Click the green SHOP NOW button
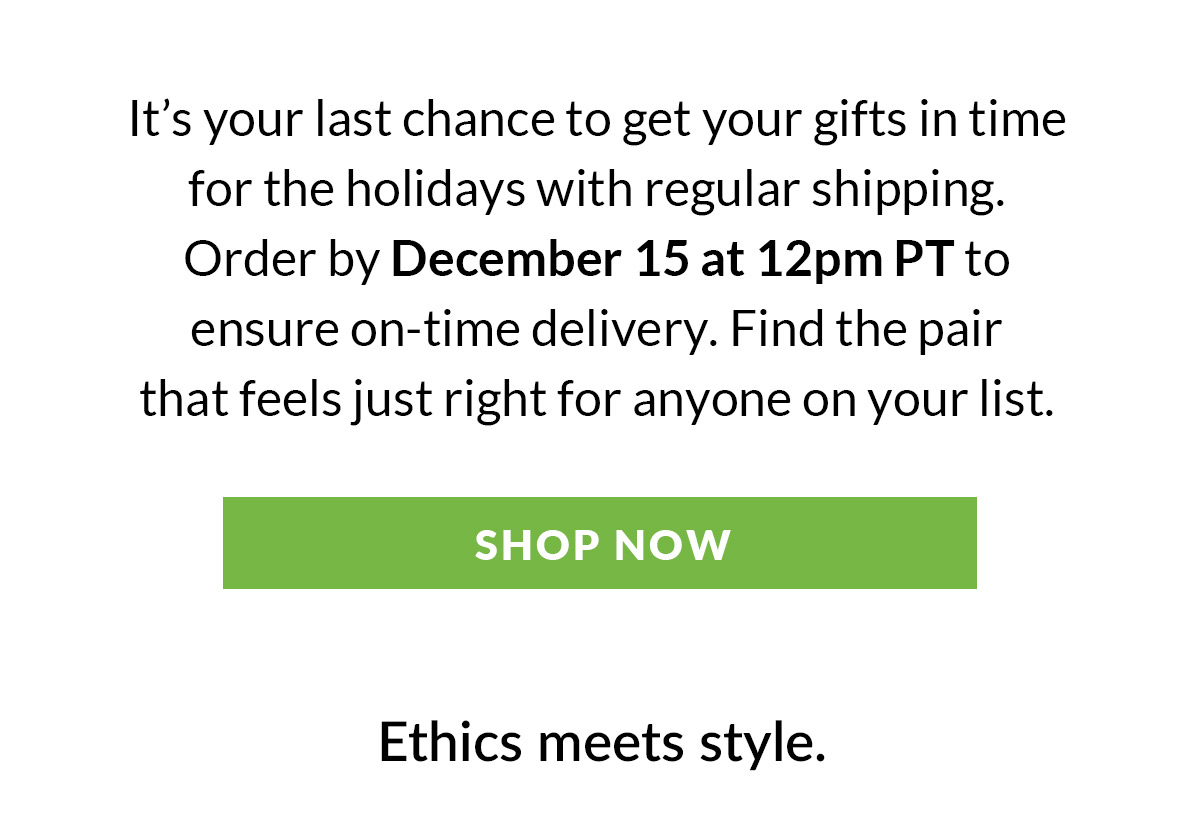Viewport: 1200px width, 821px height. coord(599,543)
